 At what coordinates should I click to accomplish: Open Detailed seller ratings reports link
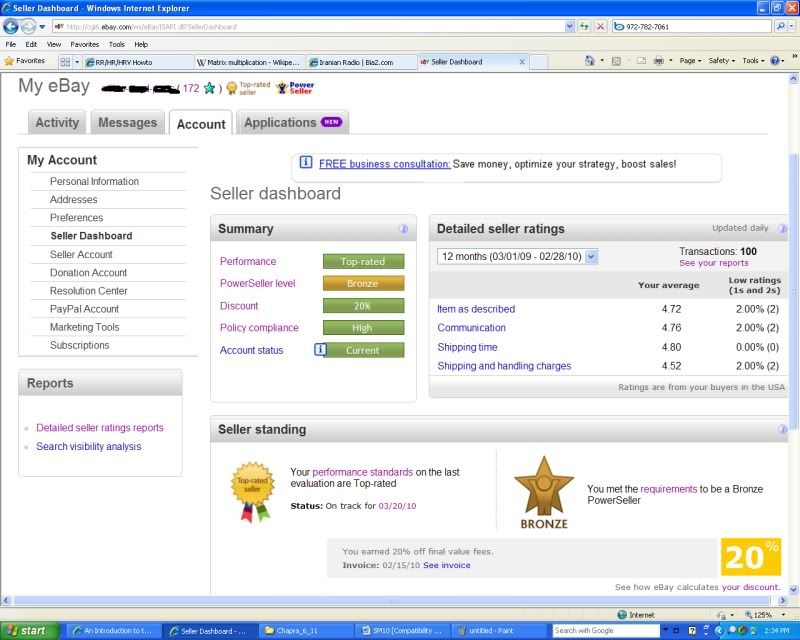pyautogui.click(x=100, y=428)
